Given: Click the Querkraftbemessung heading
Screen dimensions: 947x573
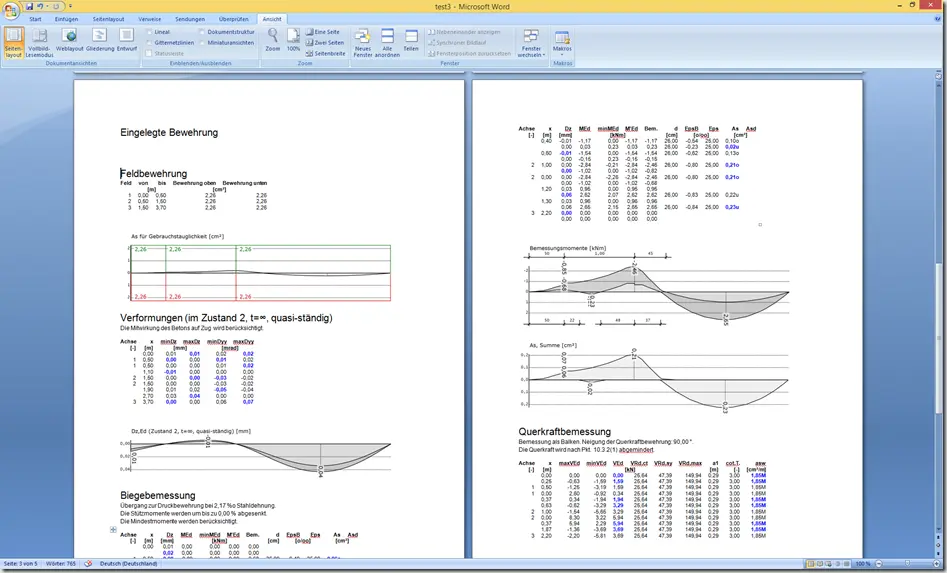Looking at the screenshot, I should point(565,431).
